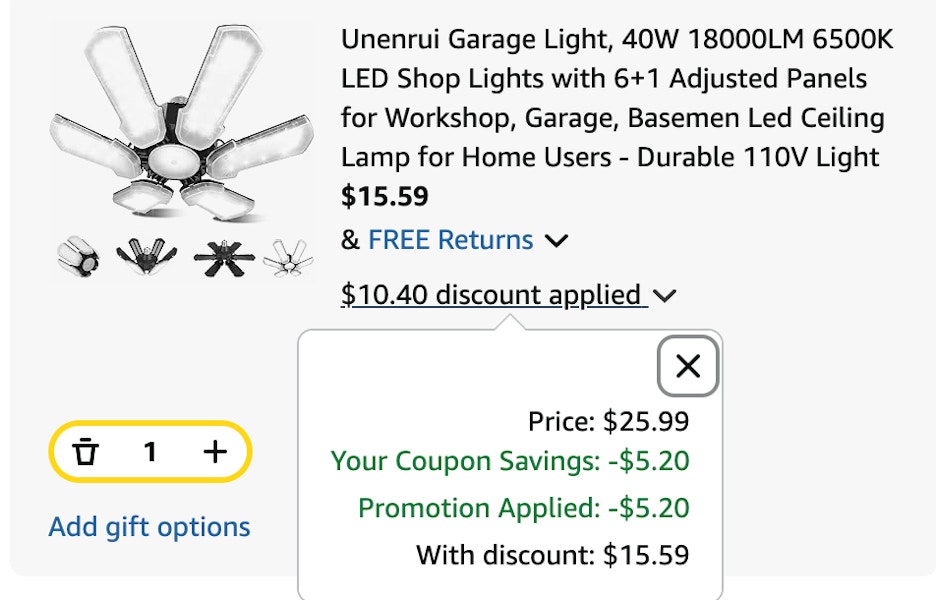Open the $10.40 discount applied link
Viewport: 936px width, 600px height.
494,295
